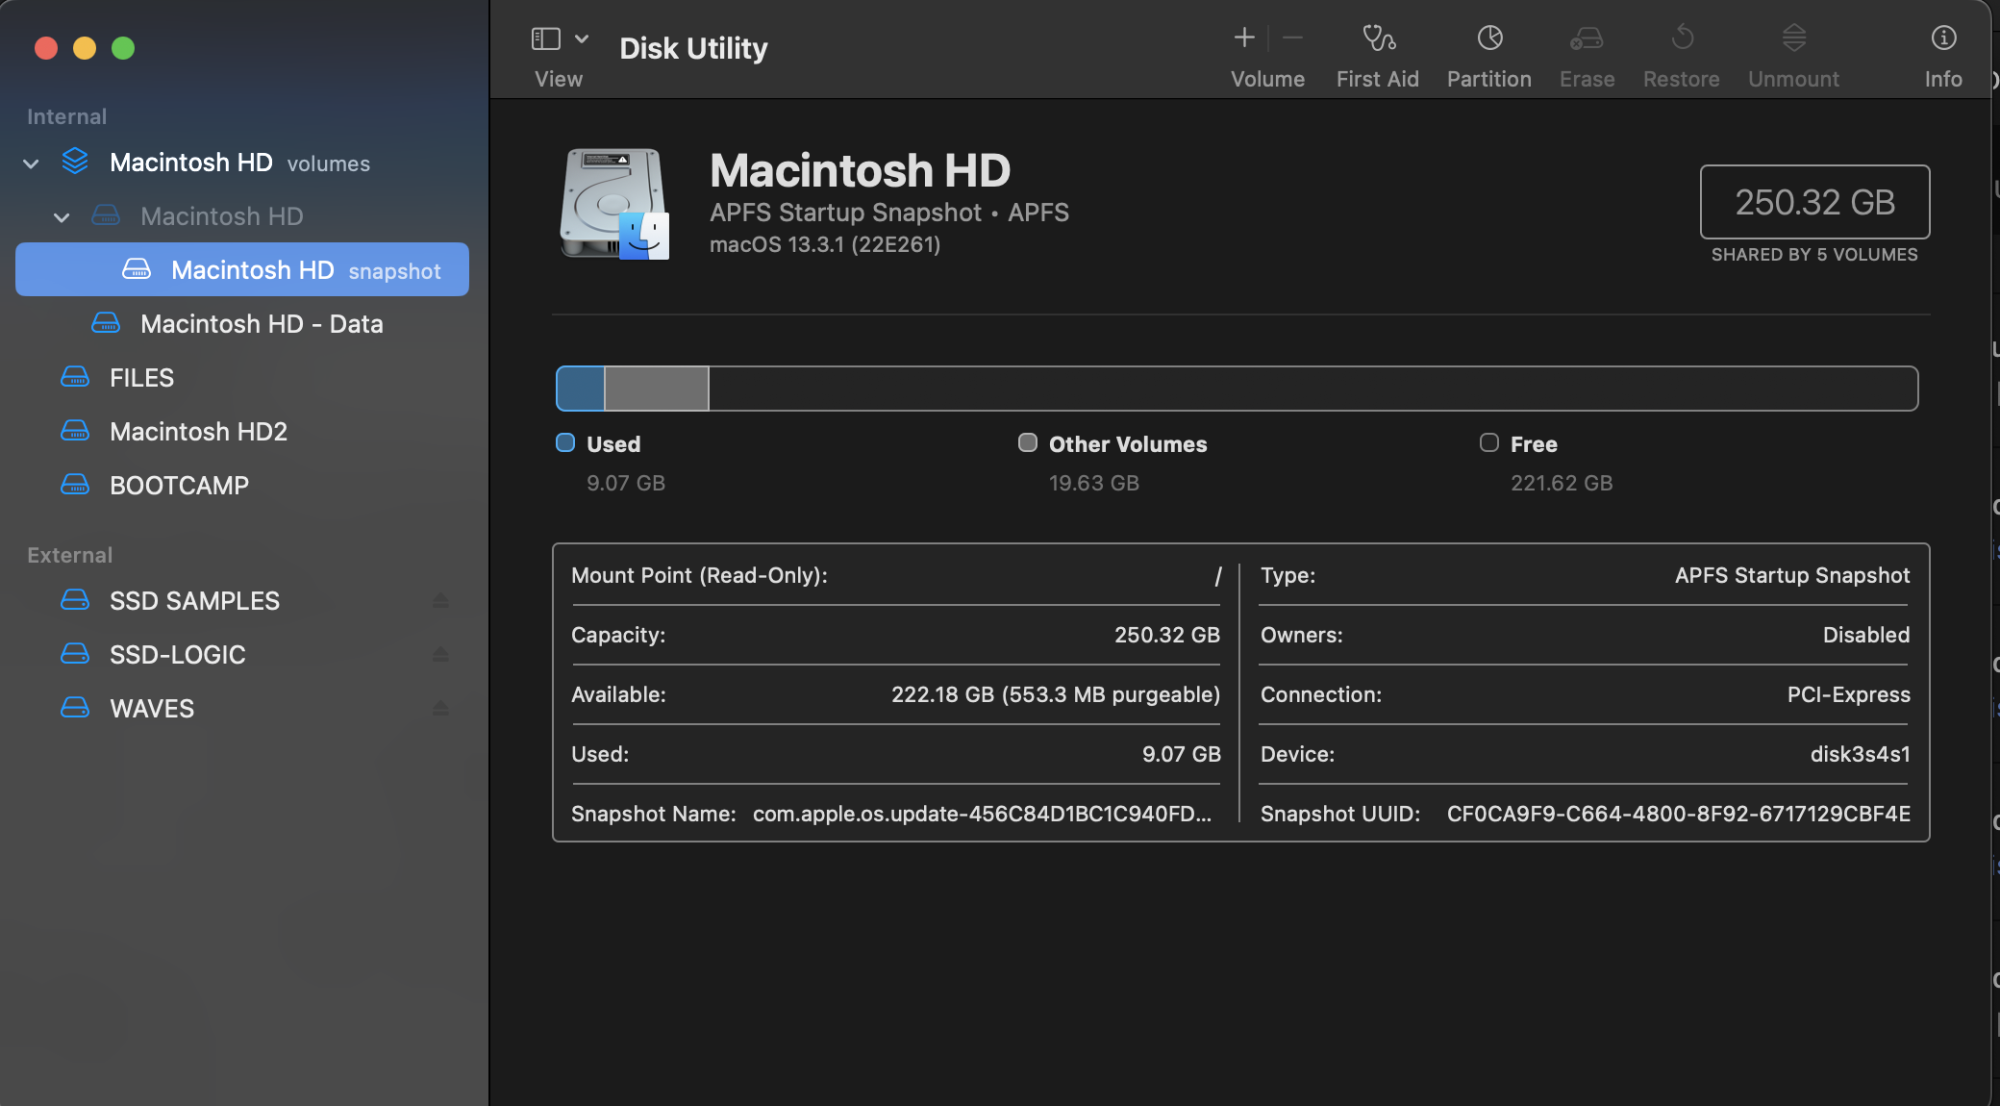Image resolution: width=2000 pixels, height=1106 pixels.
Task: Select the FILES volume
Action: click(x=141, y=378)
